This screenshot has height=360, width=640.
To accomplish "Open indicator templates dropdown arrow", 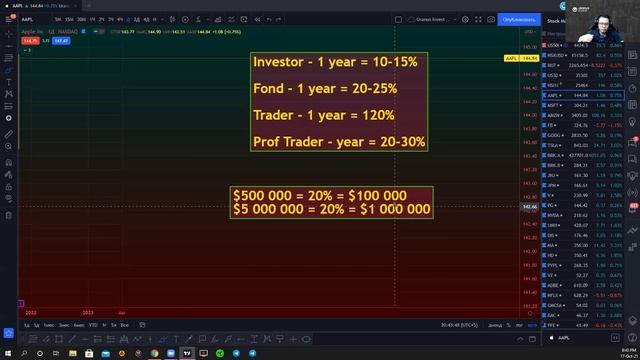I will (207, 20).
